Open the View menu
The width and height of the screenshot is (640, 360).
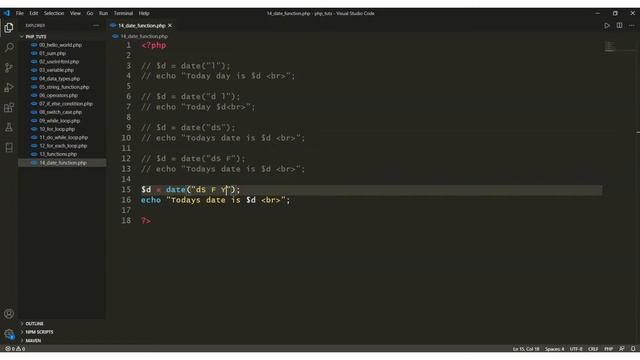(75, 13)
